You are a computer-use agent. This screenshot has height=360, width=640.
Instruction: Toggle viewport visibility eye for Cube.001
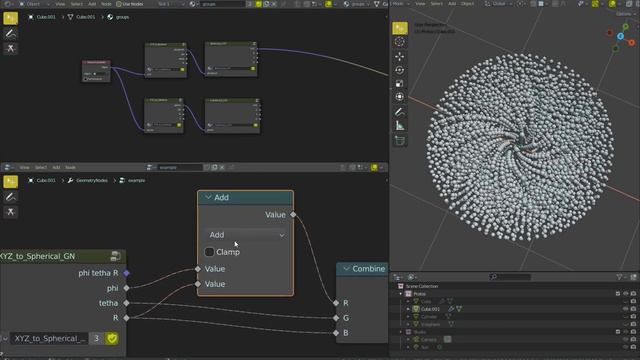click(x=625, y=309)
